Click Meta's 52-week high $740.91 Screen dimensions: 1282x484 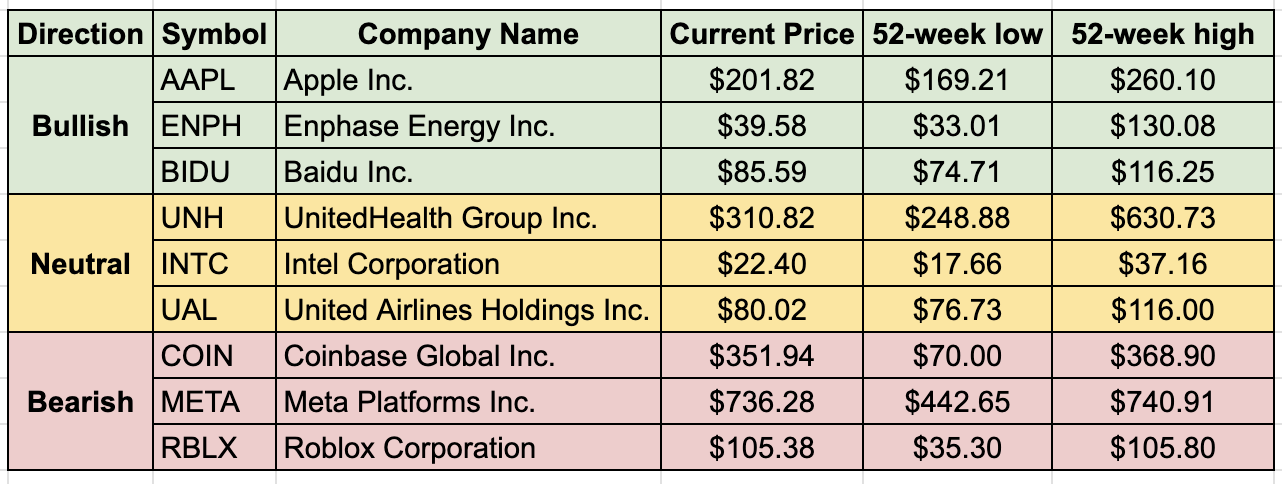pyautogui.click(x=1162, y=402)
